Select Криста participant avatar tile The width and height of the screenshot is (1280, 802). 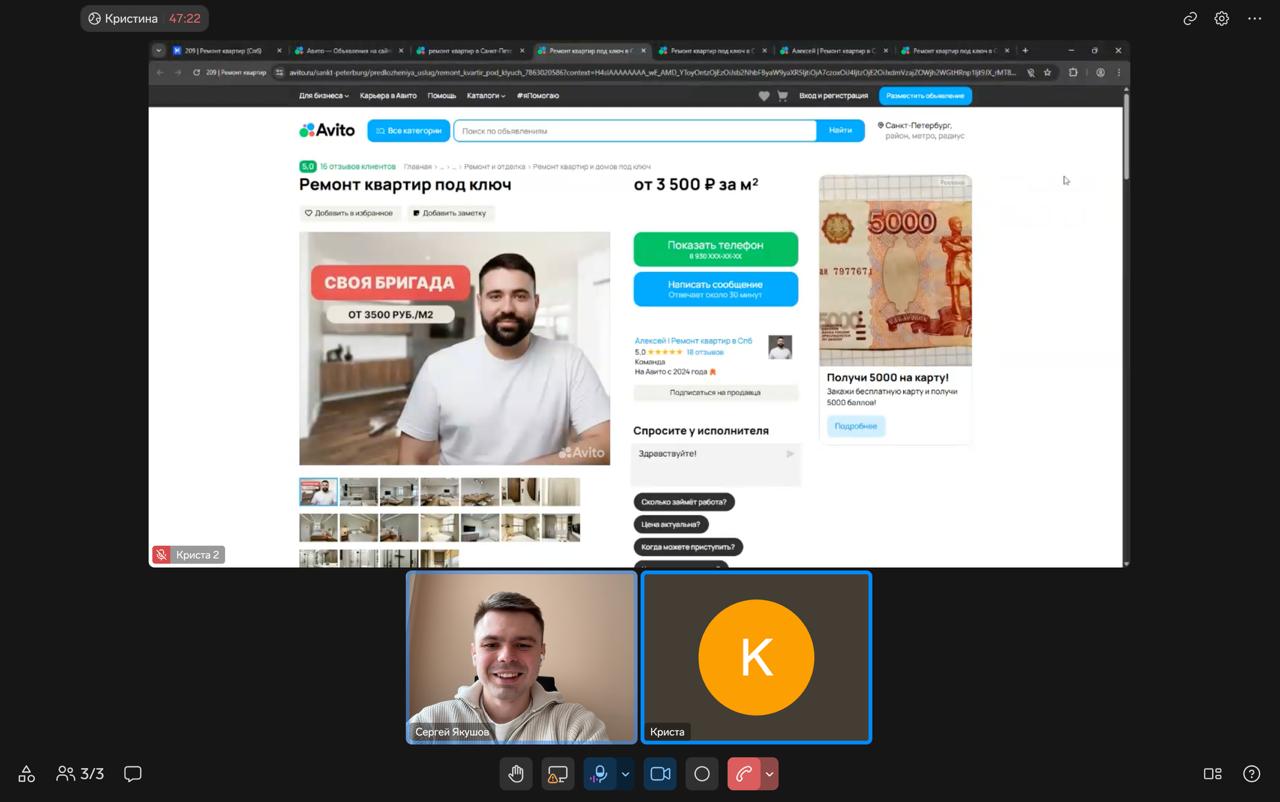[x=756, y=657]
